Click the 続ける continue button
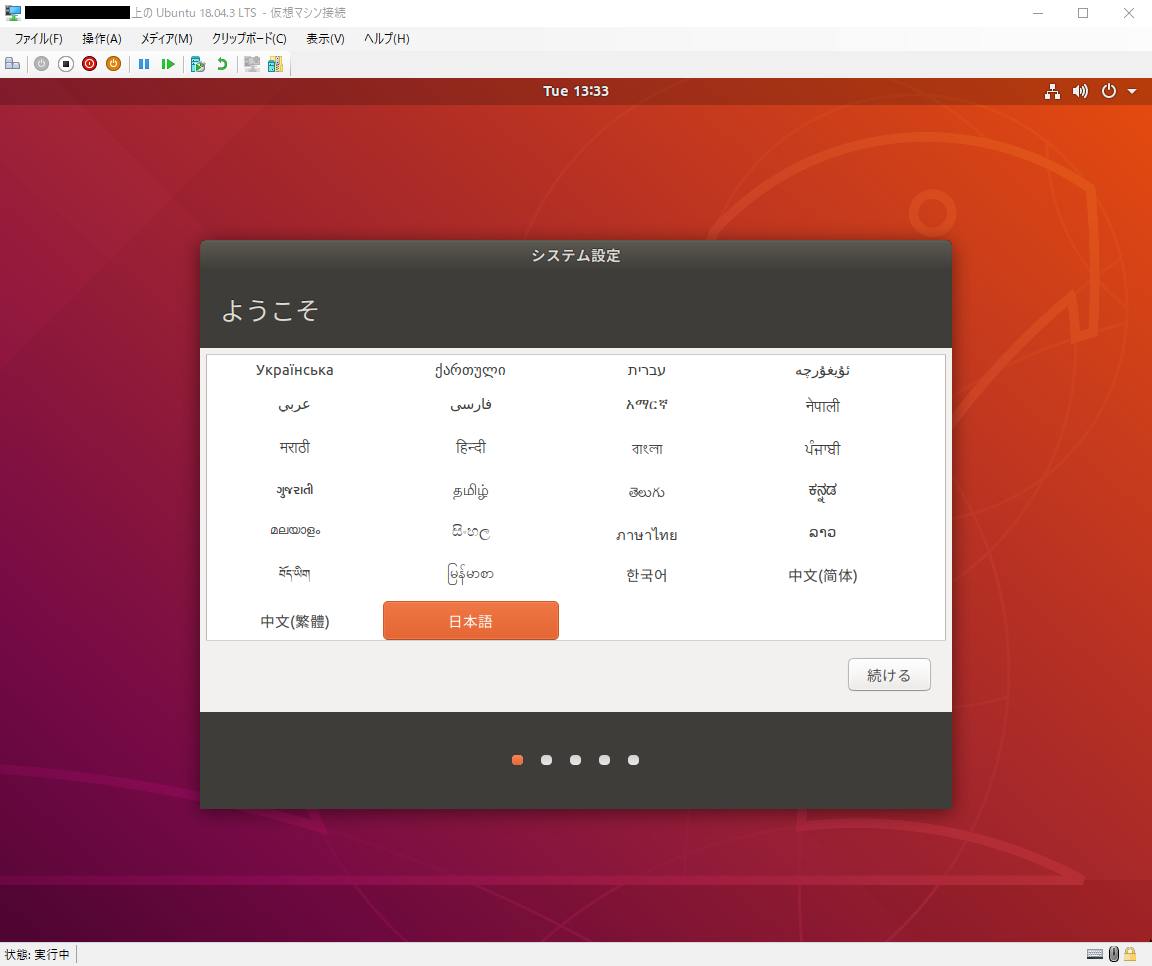 pos(889,674)
